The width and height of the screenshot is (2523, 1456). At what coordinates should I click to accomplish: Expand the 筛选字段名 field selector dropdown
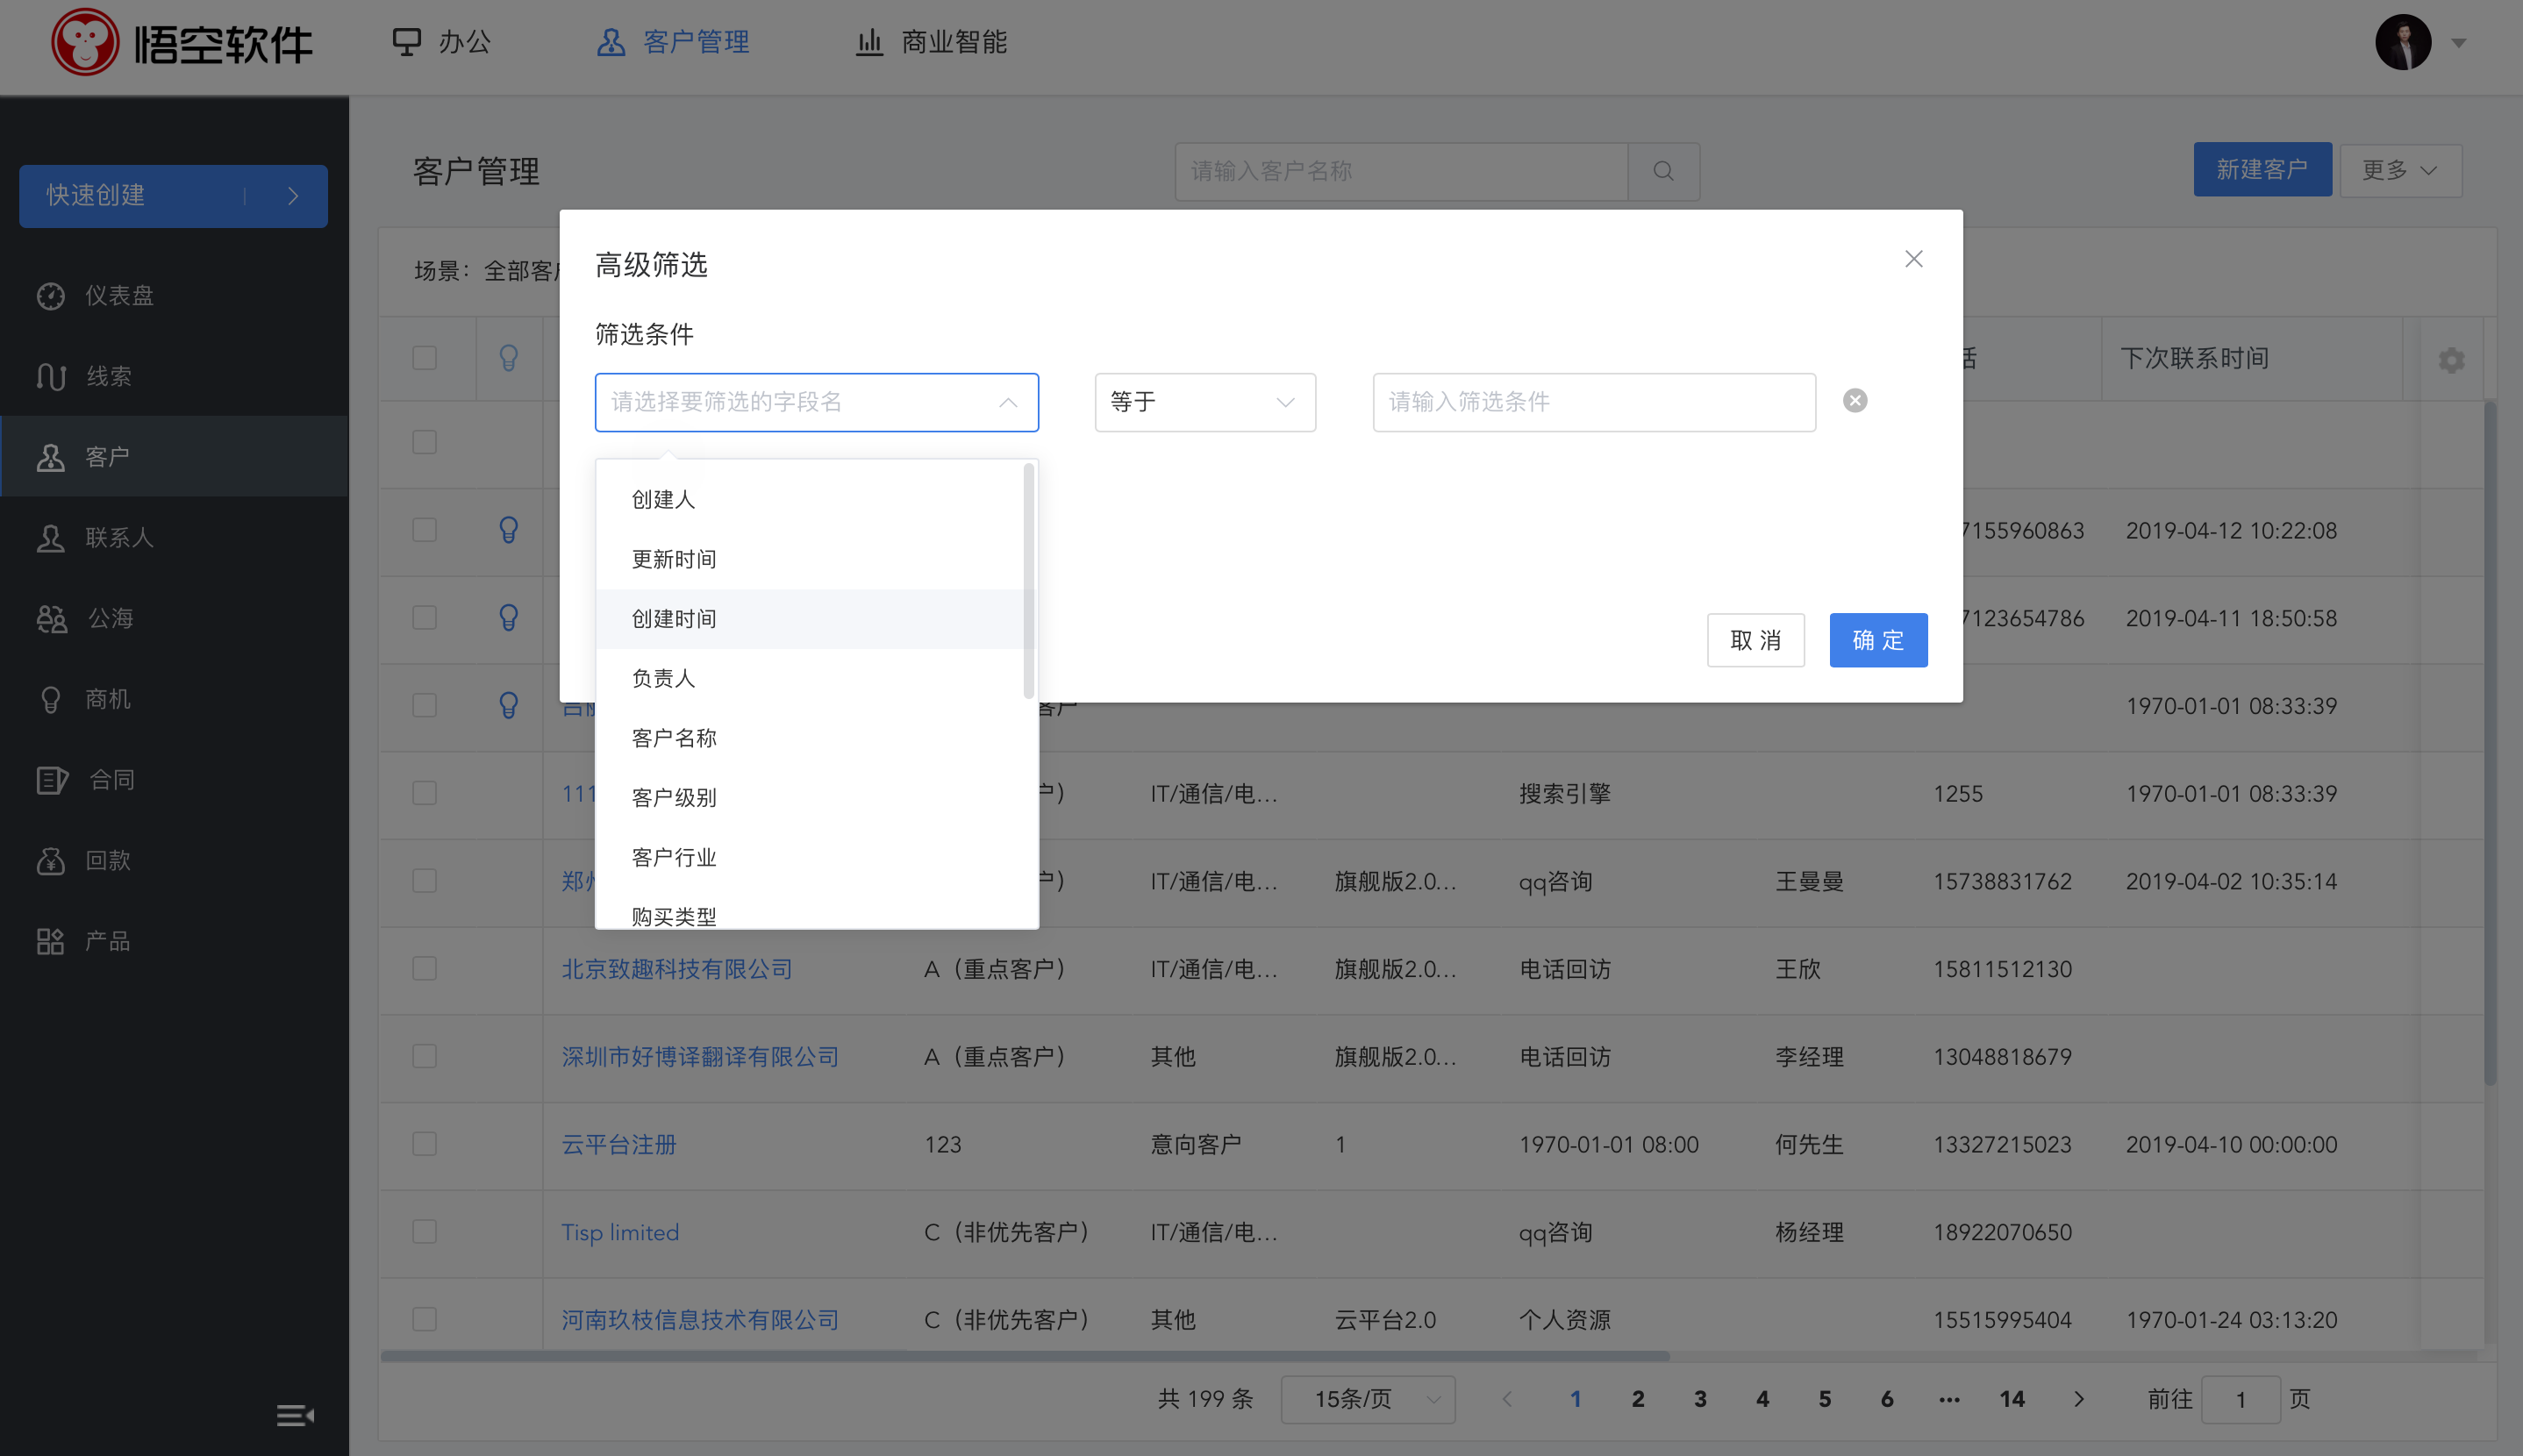(x=816, y=402)
